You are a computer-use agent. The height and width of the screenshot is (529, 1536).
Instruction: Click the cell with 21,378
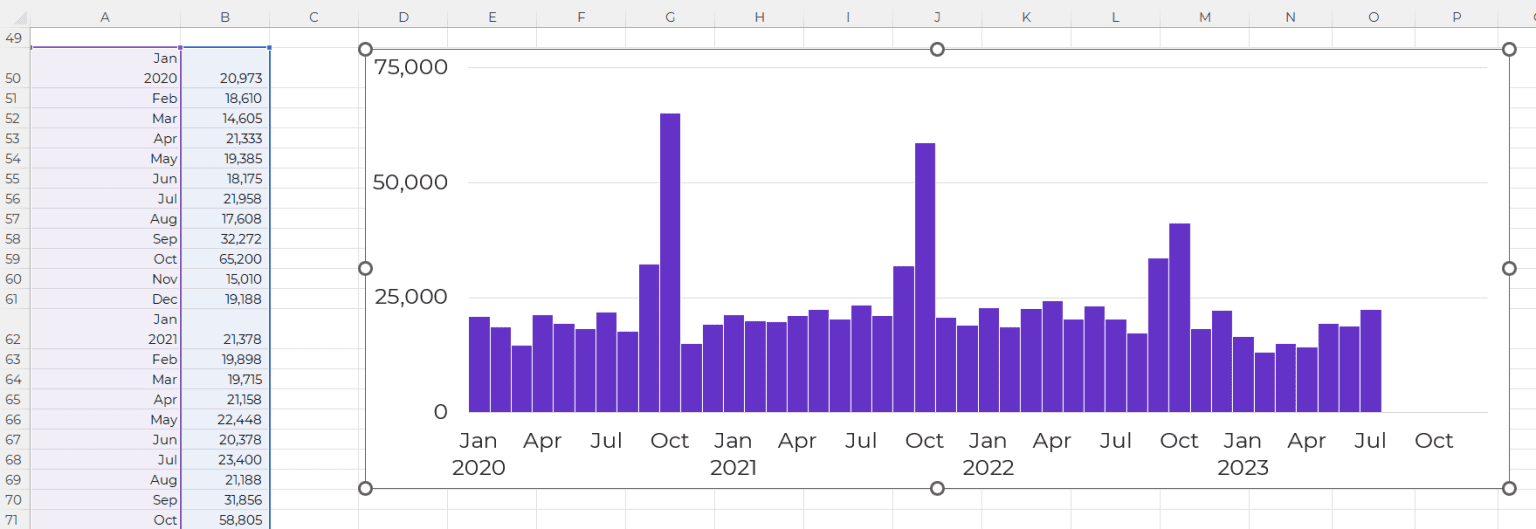click(225, 329)
